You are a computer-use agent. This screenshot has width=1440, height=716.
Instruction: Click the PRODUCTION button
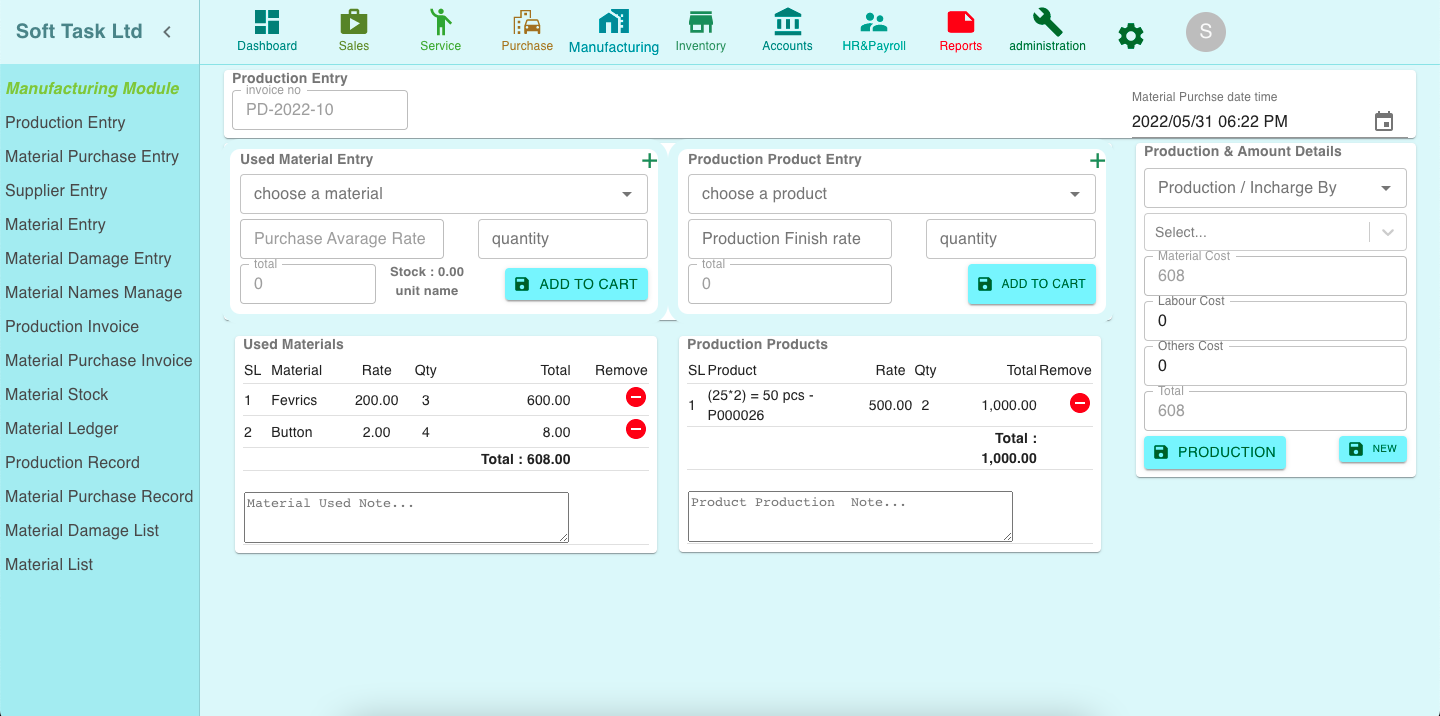(1214, 452)
